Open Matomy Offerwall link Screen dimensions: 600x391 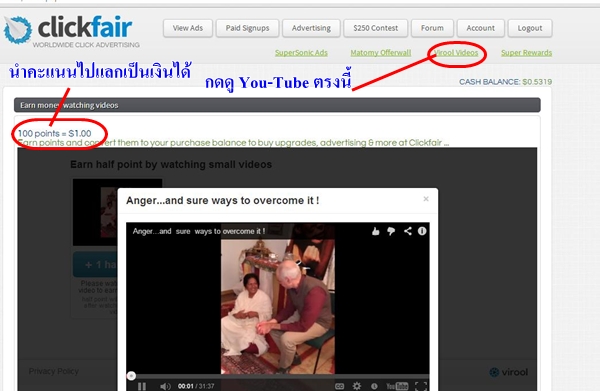(x=380, y=53)
